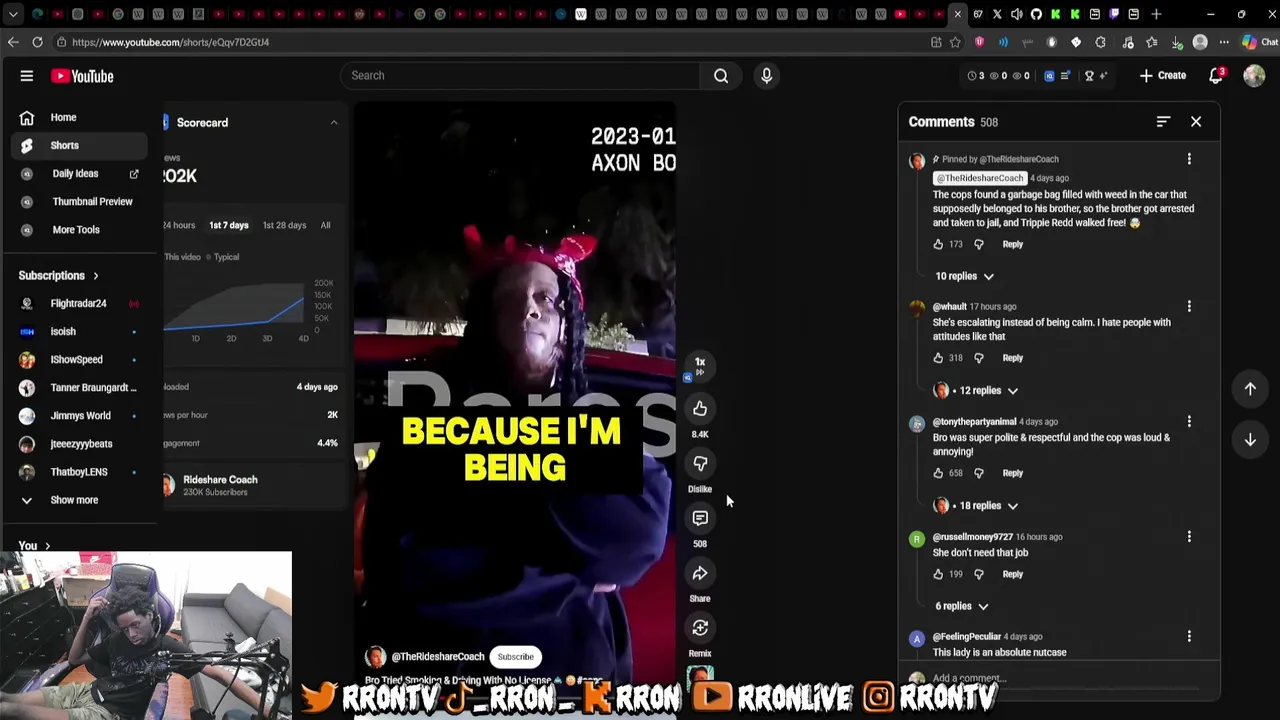Open a new browser tab
This screenshot has height=720, width=1280.
pos(1157,14)
